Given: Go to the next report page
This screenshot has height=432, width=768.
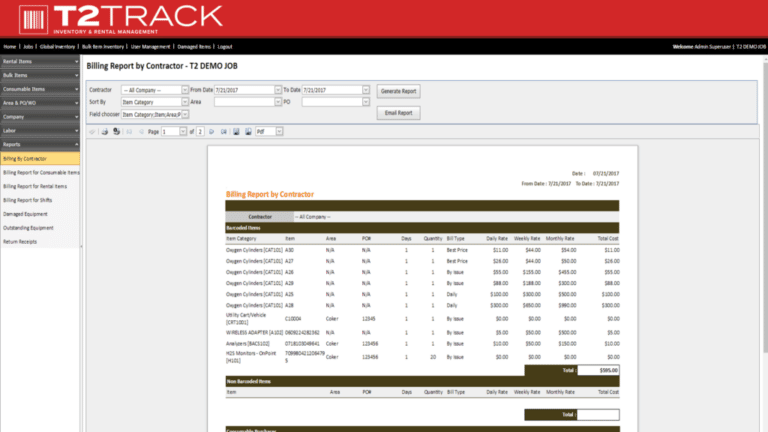Looking at the screenshot, I should coord(211,131).
